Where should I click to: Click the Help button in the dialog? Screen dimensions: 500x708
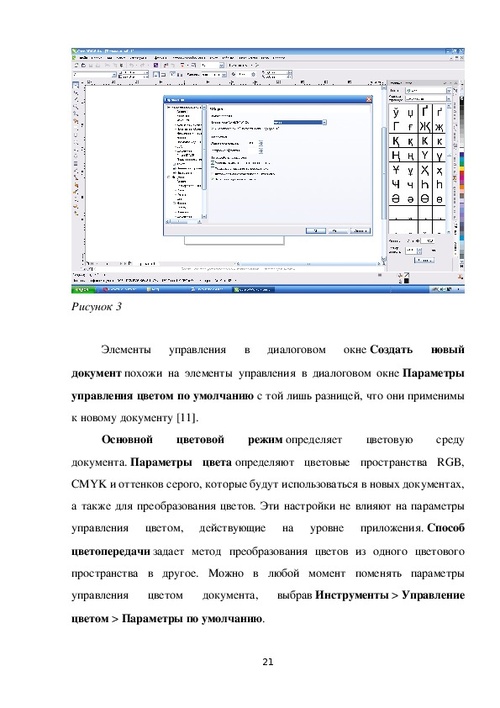(x=360, y=231)
